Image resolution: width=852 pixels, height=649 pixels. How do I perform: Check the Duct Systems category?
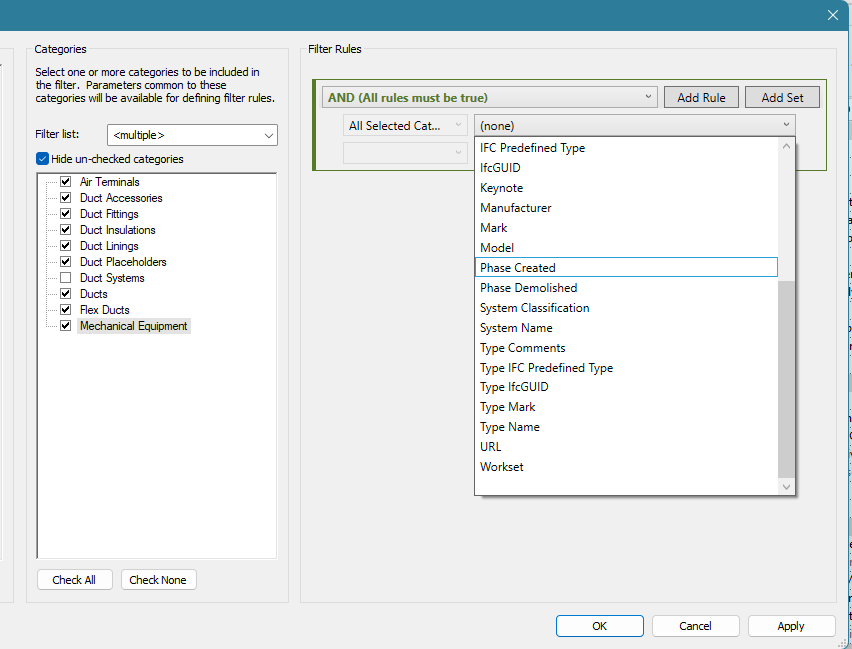coord(66,277)
